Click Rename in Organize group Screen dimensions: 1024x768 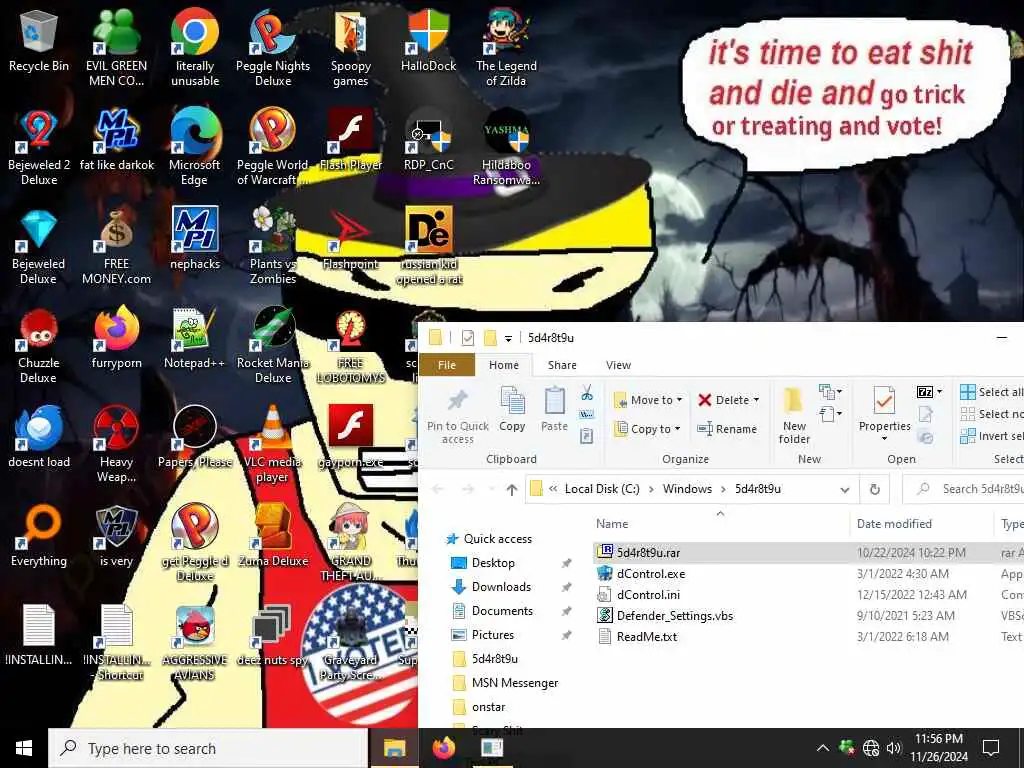tap(727, 429)
